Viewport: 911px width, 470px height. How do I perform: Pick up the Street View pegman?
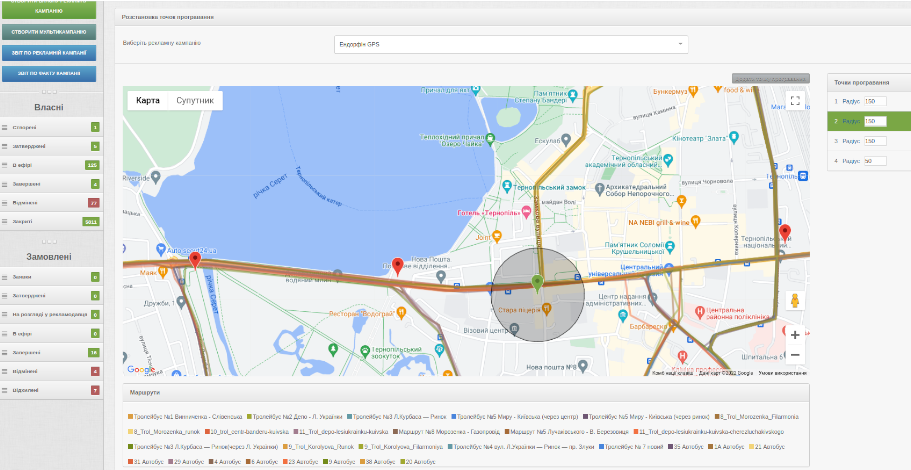coord(795,300)
